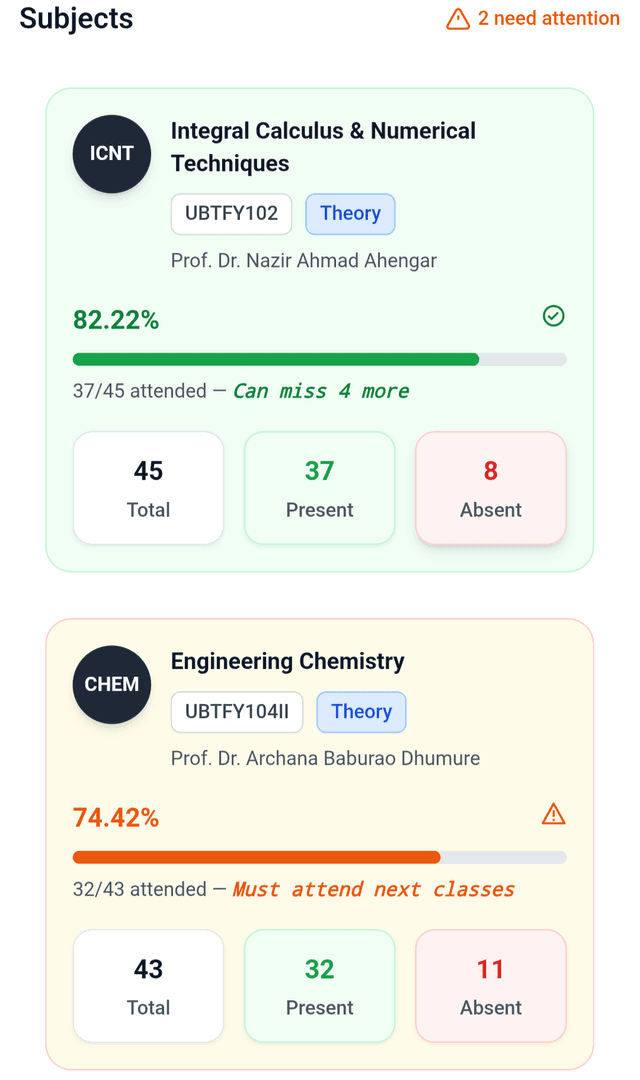640x1080 pixels.
Task: Expand the Integral Calculus subject card
Action: (x=319, y=330)
